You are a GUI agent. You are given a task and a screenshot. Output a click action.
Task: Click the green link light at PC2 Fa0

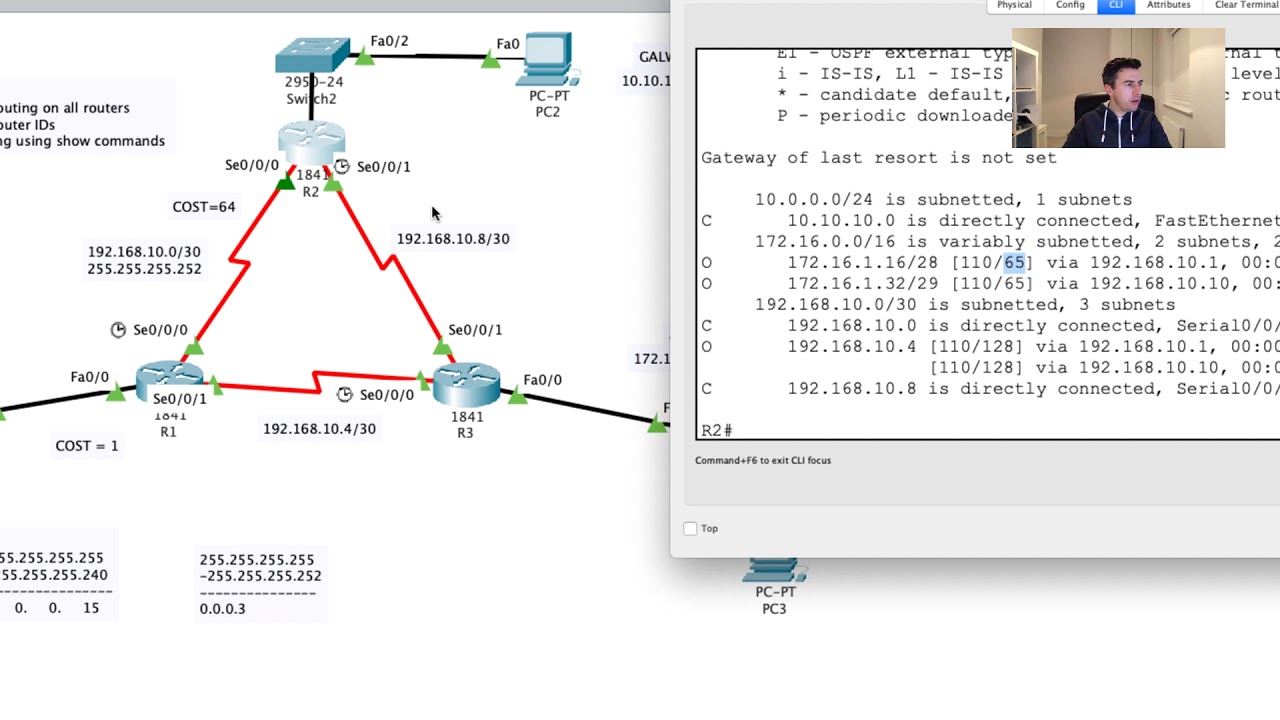[490, 61]
